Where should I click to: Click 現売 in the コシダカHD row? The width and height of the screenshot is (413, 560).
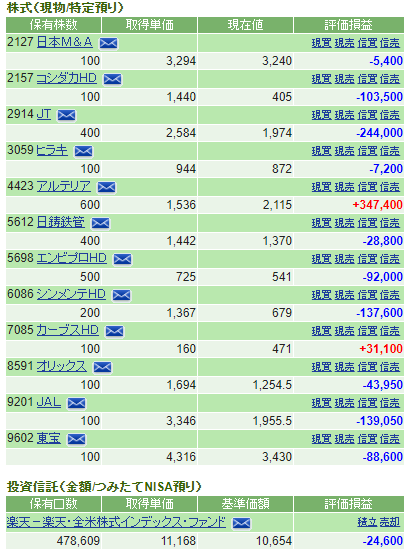coord(344,79)
